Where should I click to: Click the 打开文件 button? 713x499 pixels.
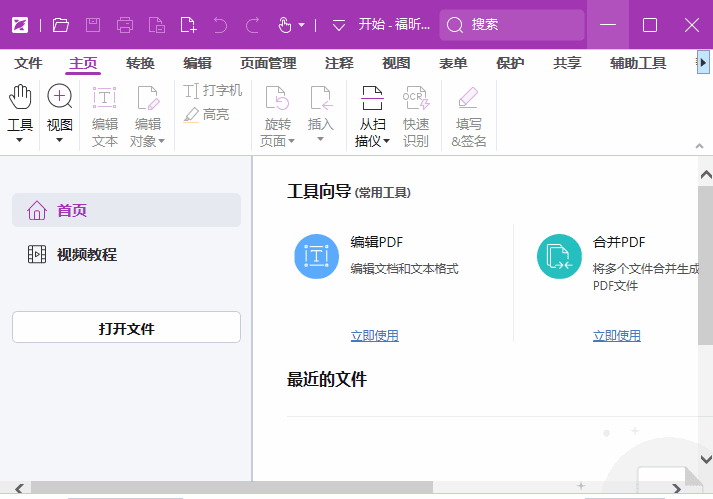126,327
